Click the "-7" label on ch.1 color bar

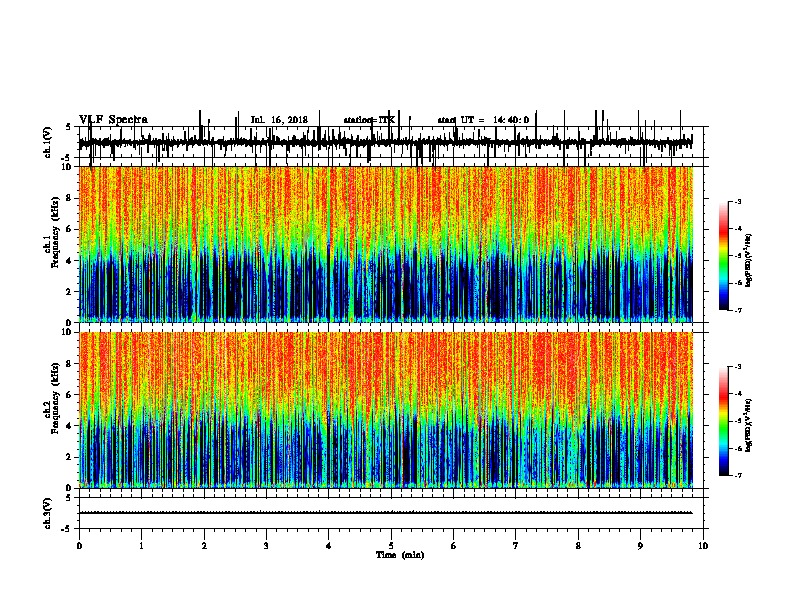(x=738, y=310)
